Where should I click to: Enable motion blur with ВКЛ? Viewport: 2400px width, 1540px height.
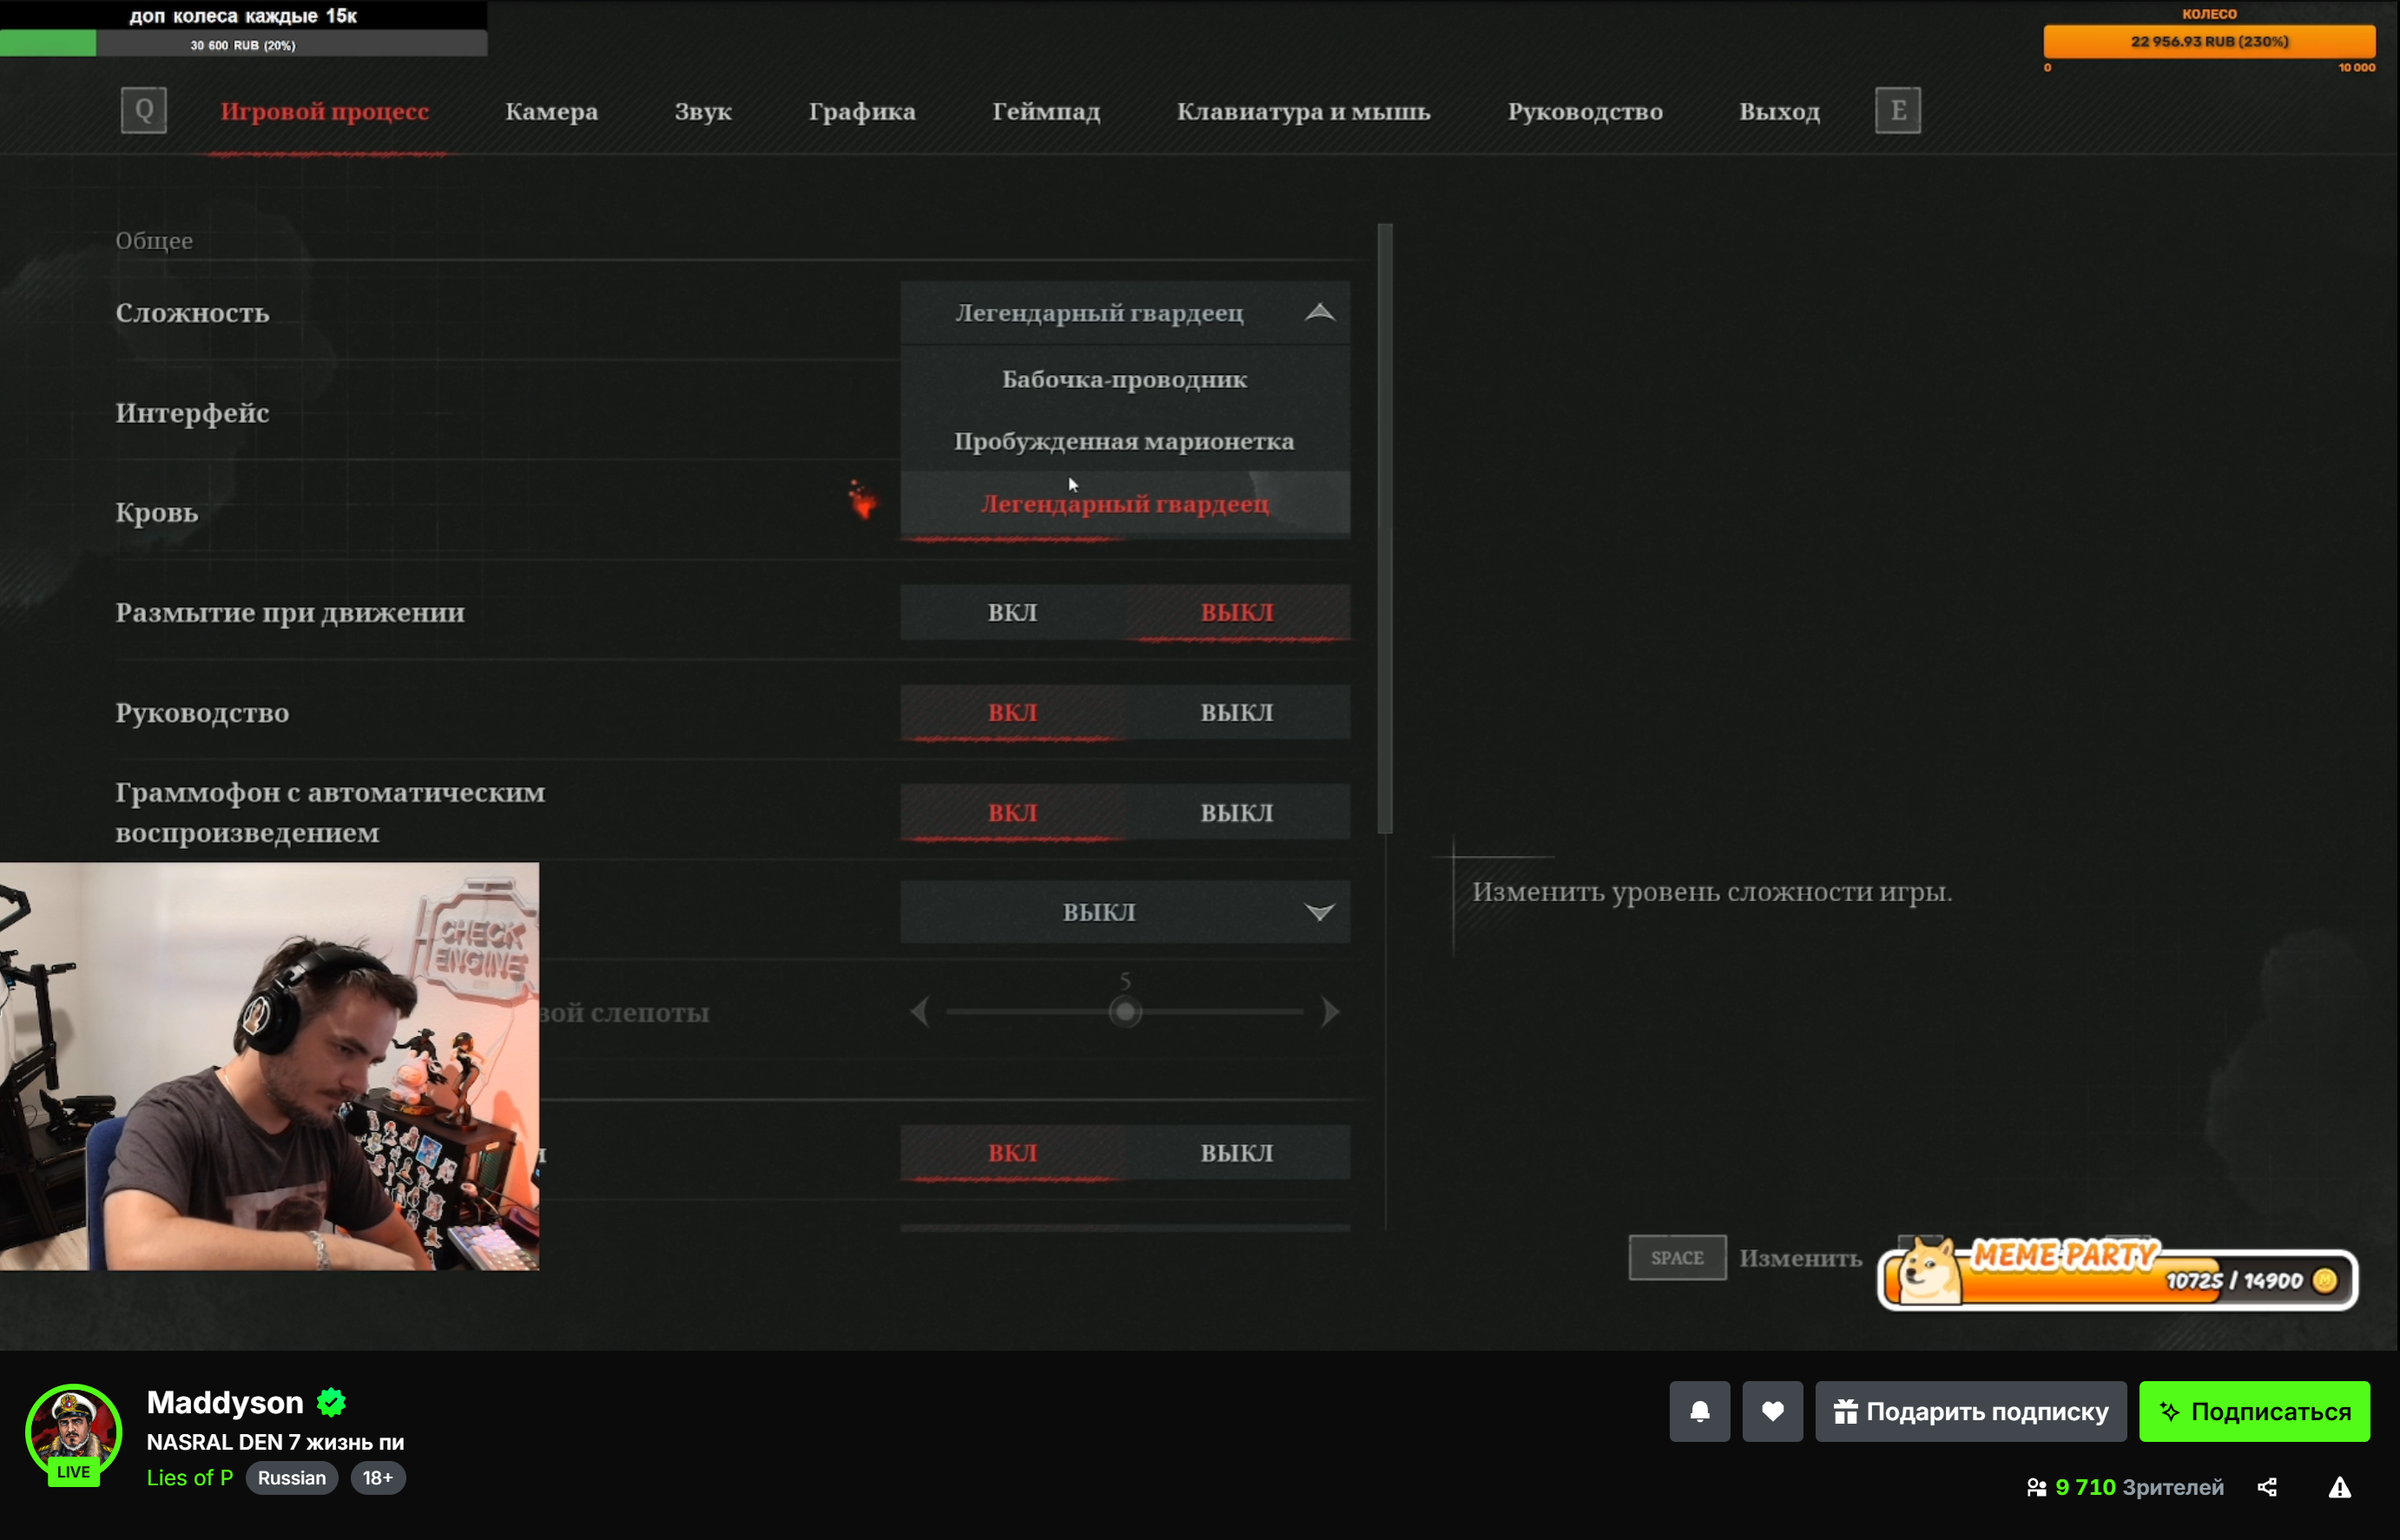pyautogui.click(x=1012, y=612)
